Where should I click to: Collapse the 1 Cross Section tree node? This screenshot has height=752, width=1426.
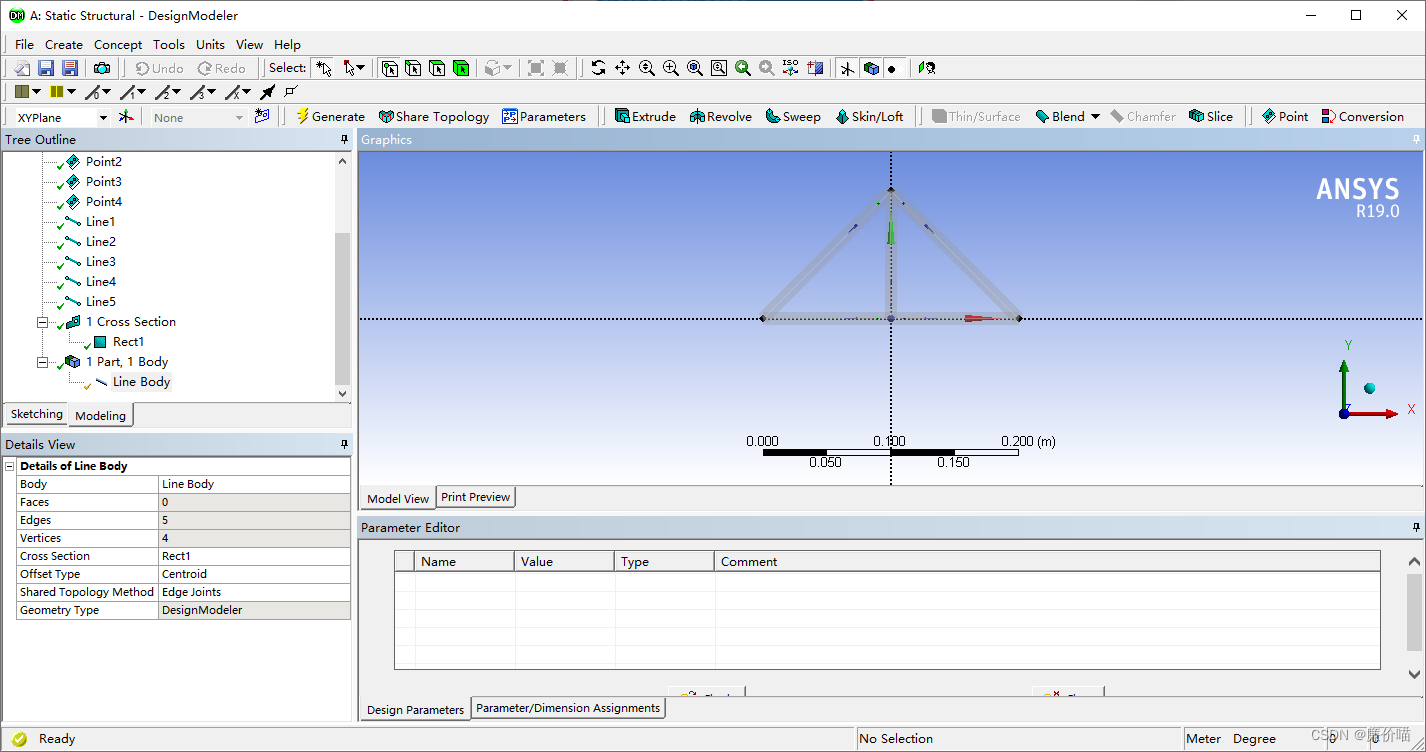[x=43, y=322]
